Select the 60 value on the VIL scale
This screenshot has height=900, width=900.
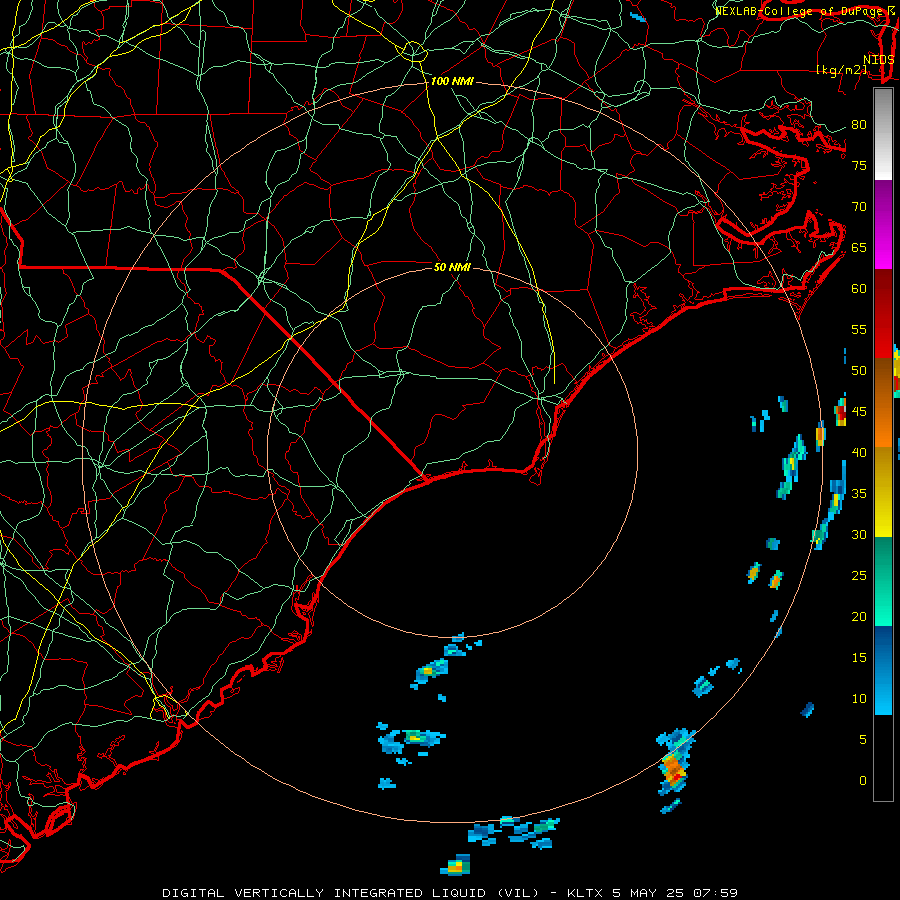[859, 289]
